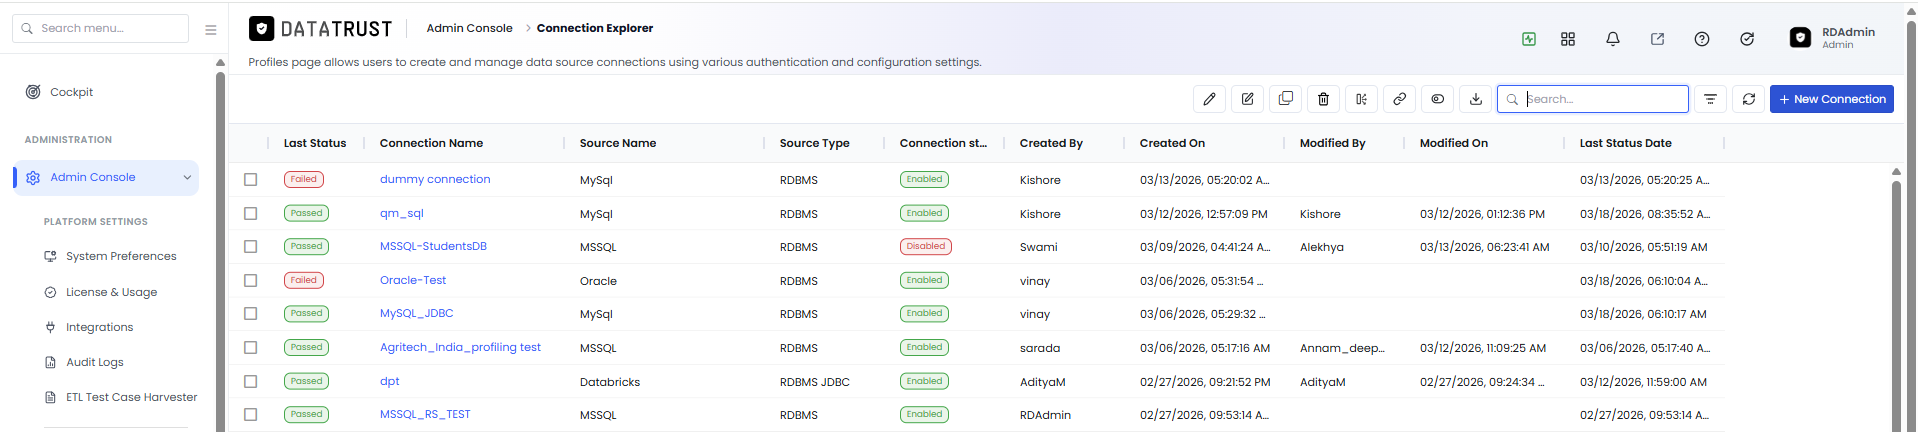Viewport: 1918px width, 432px height.
Task: Collapse the Admin Console sidebar section
Action: tap(186, 178)
